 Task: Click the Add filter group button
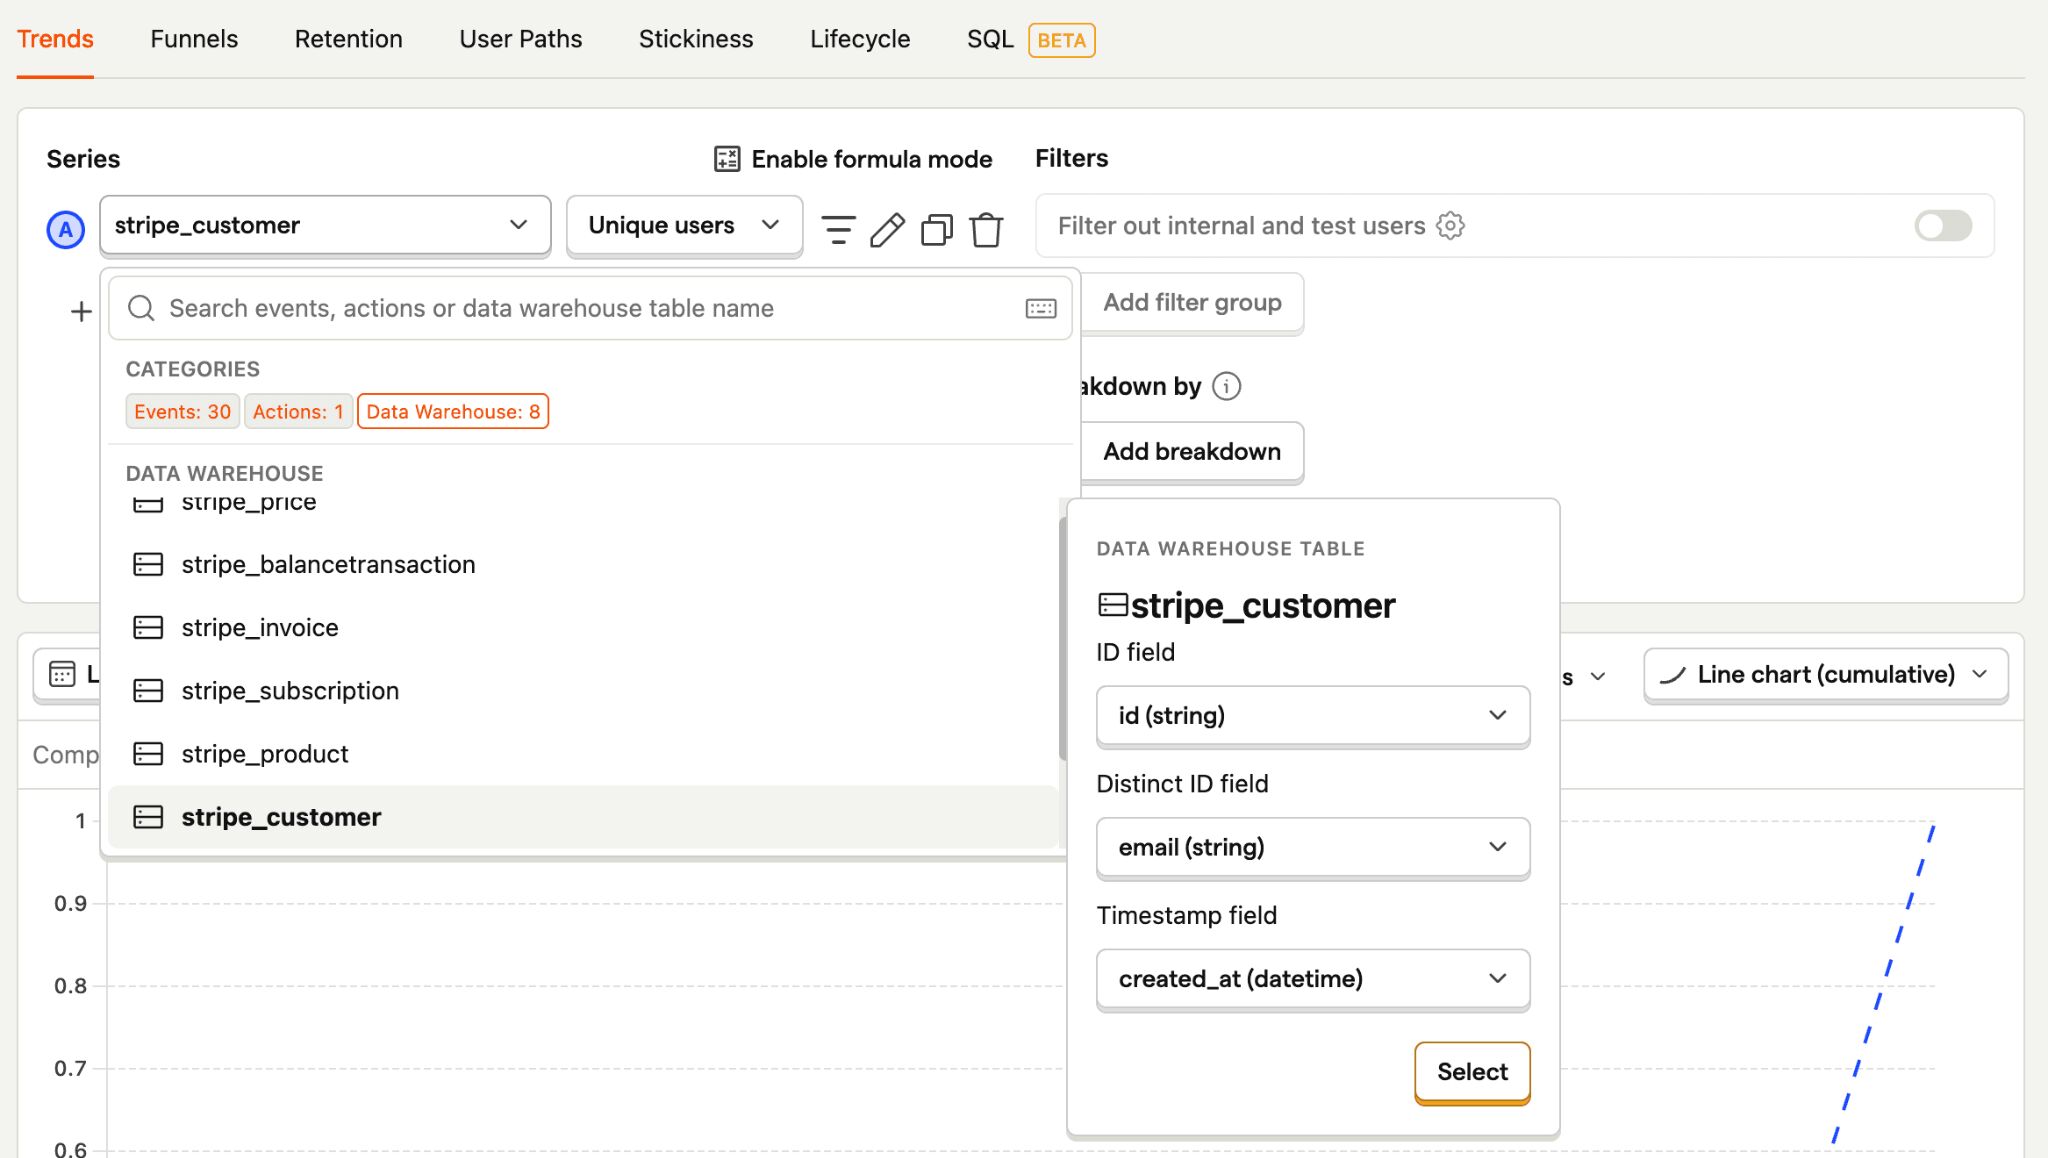pyautogui.click(x=1191, y=301)
